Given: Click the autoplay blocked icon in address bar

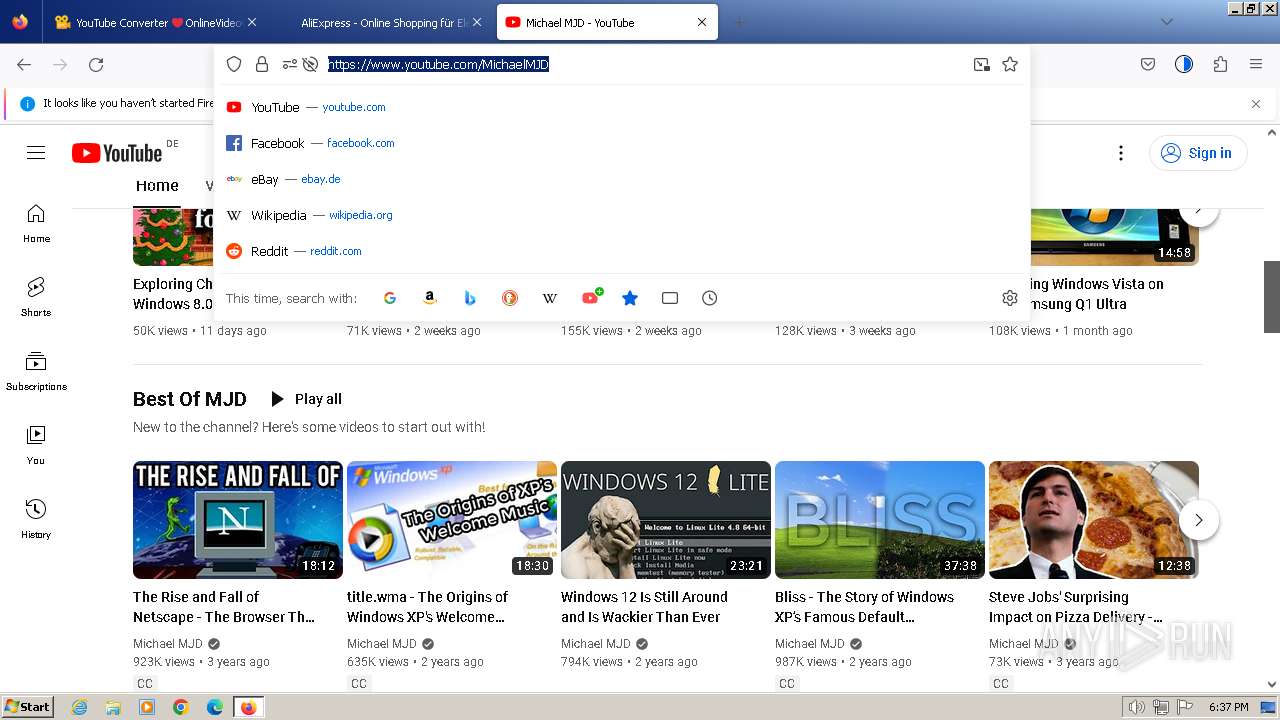Looking at the screenshot, I should point(310,64).
